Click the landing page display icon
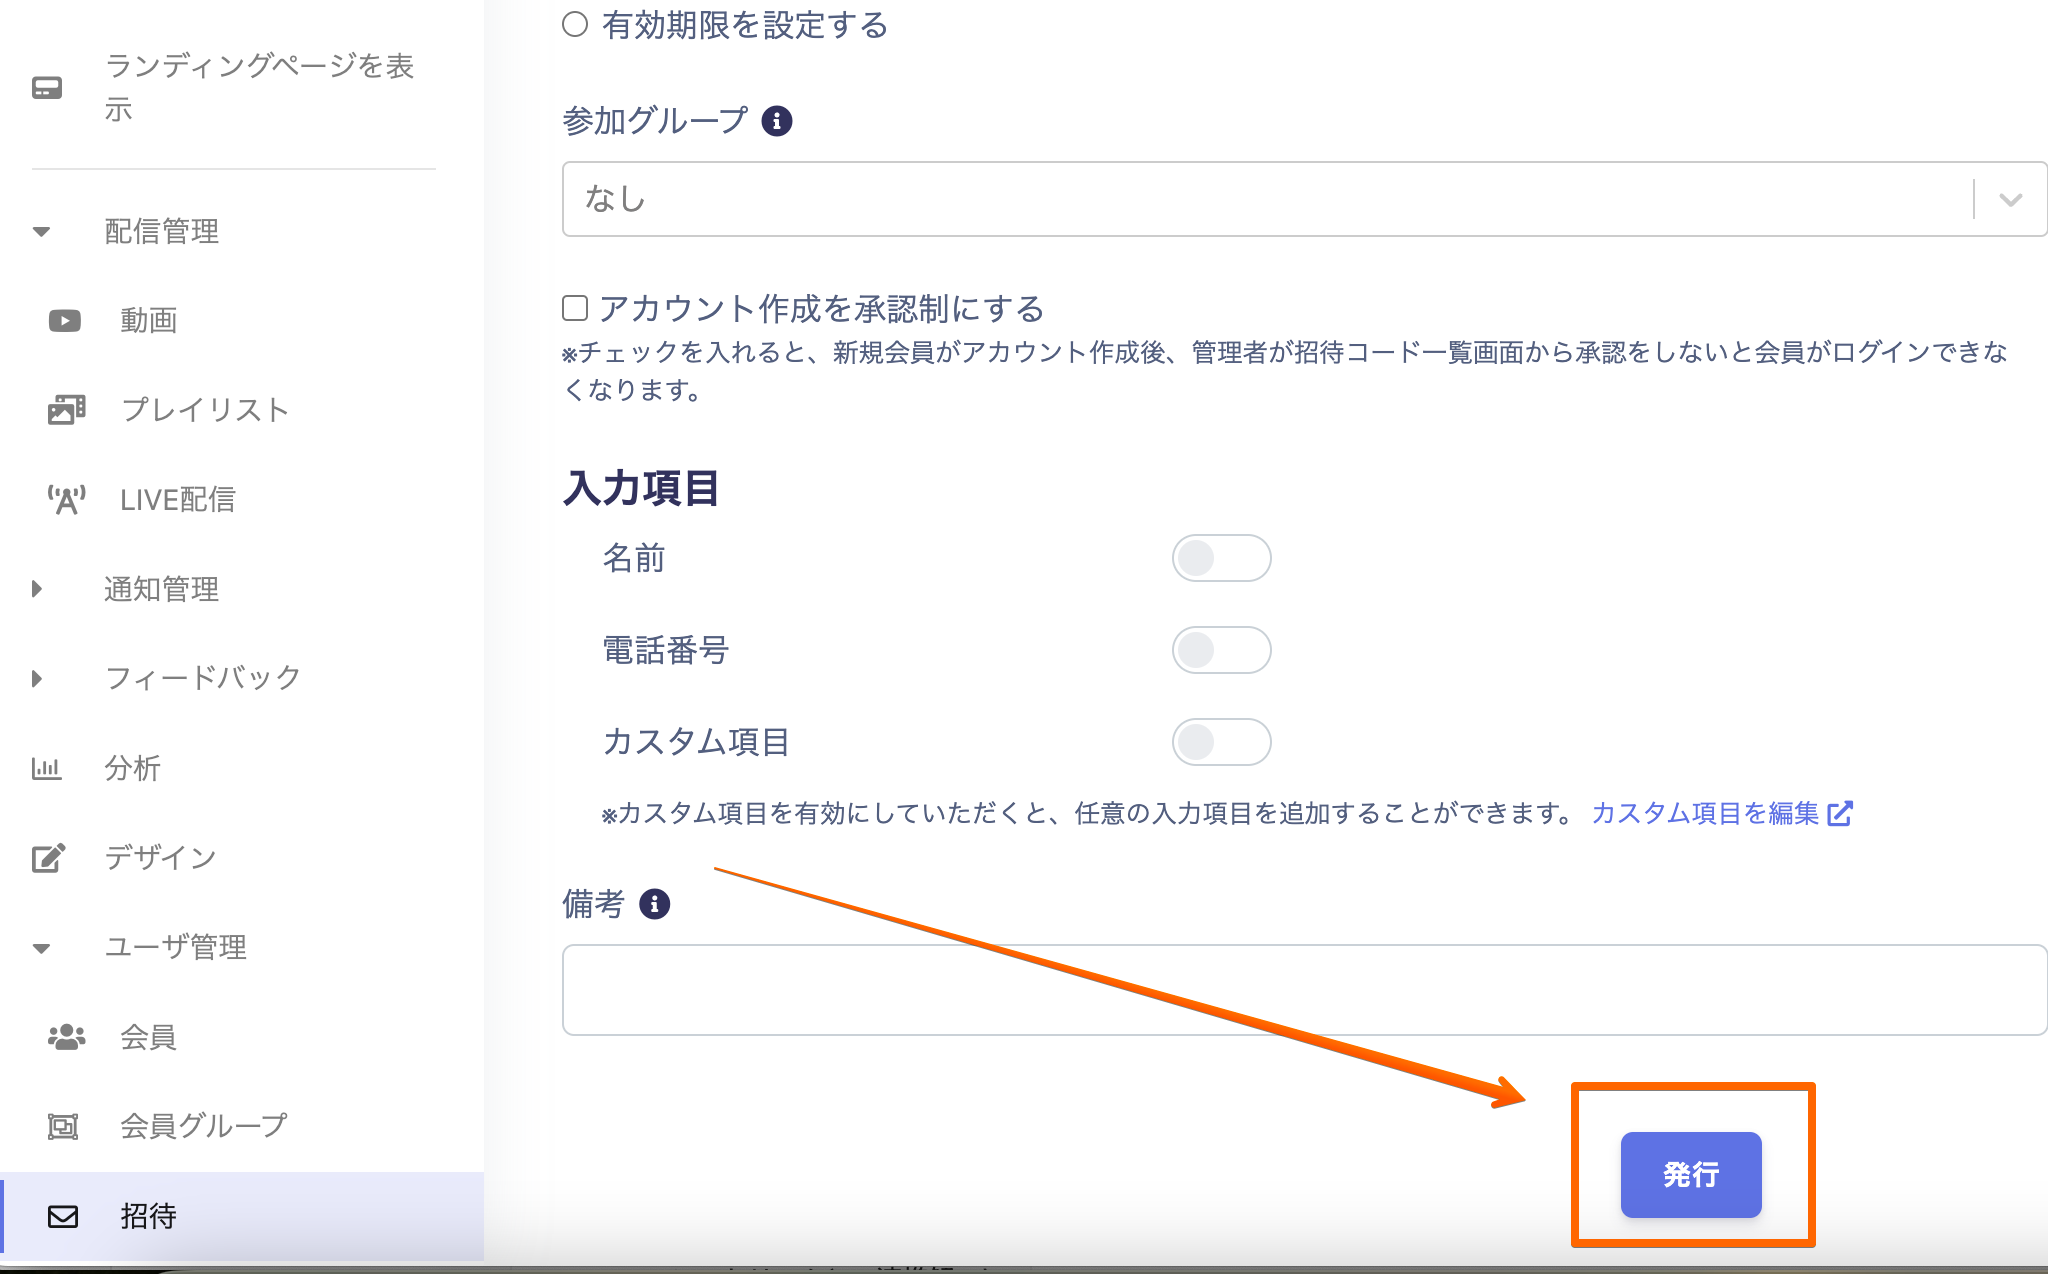Image resolution: width=2048 pixels, height=1274 pixels. pyautogui.click(x=47, y=88)
